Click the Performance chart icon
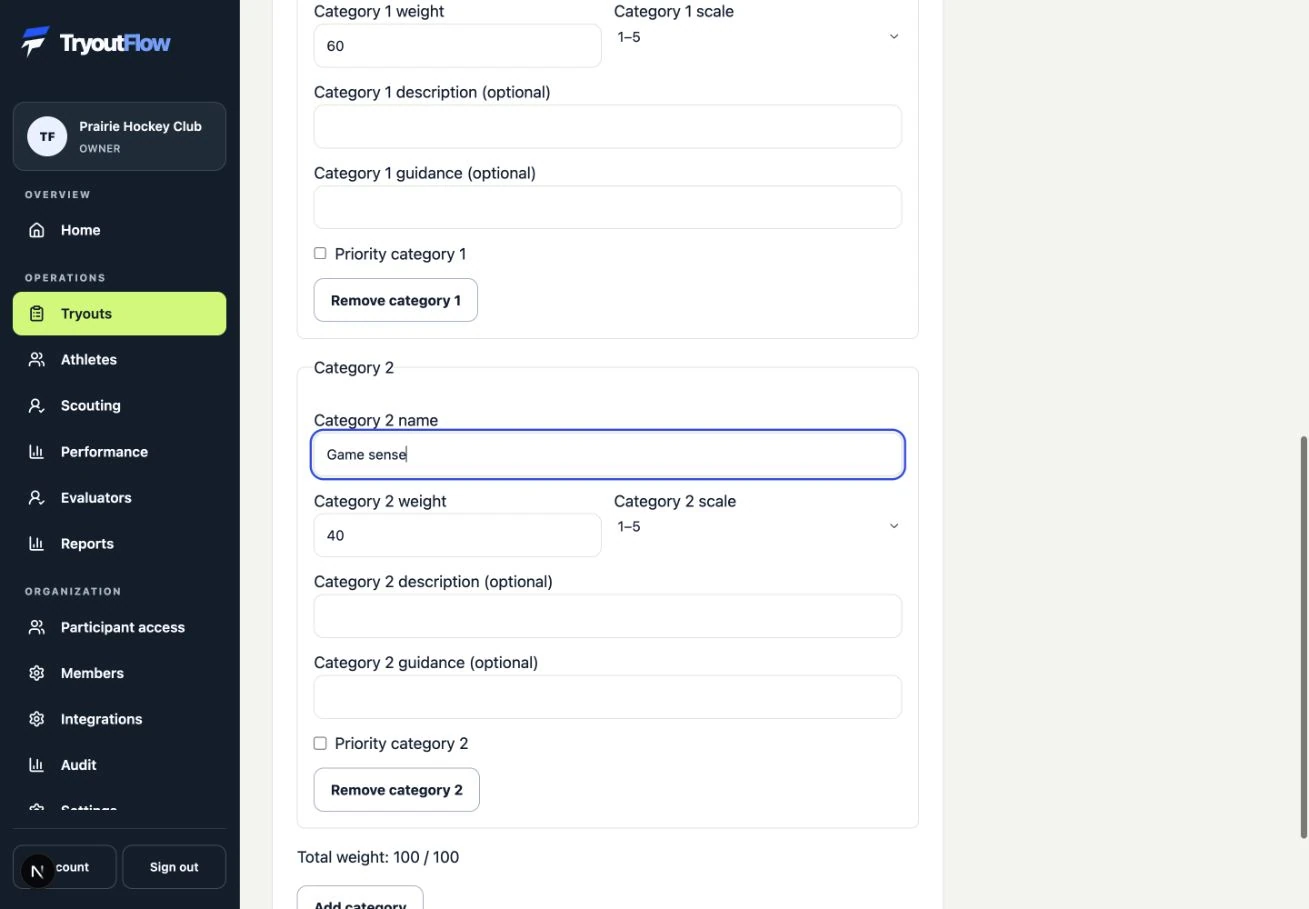 pos(37,452)
